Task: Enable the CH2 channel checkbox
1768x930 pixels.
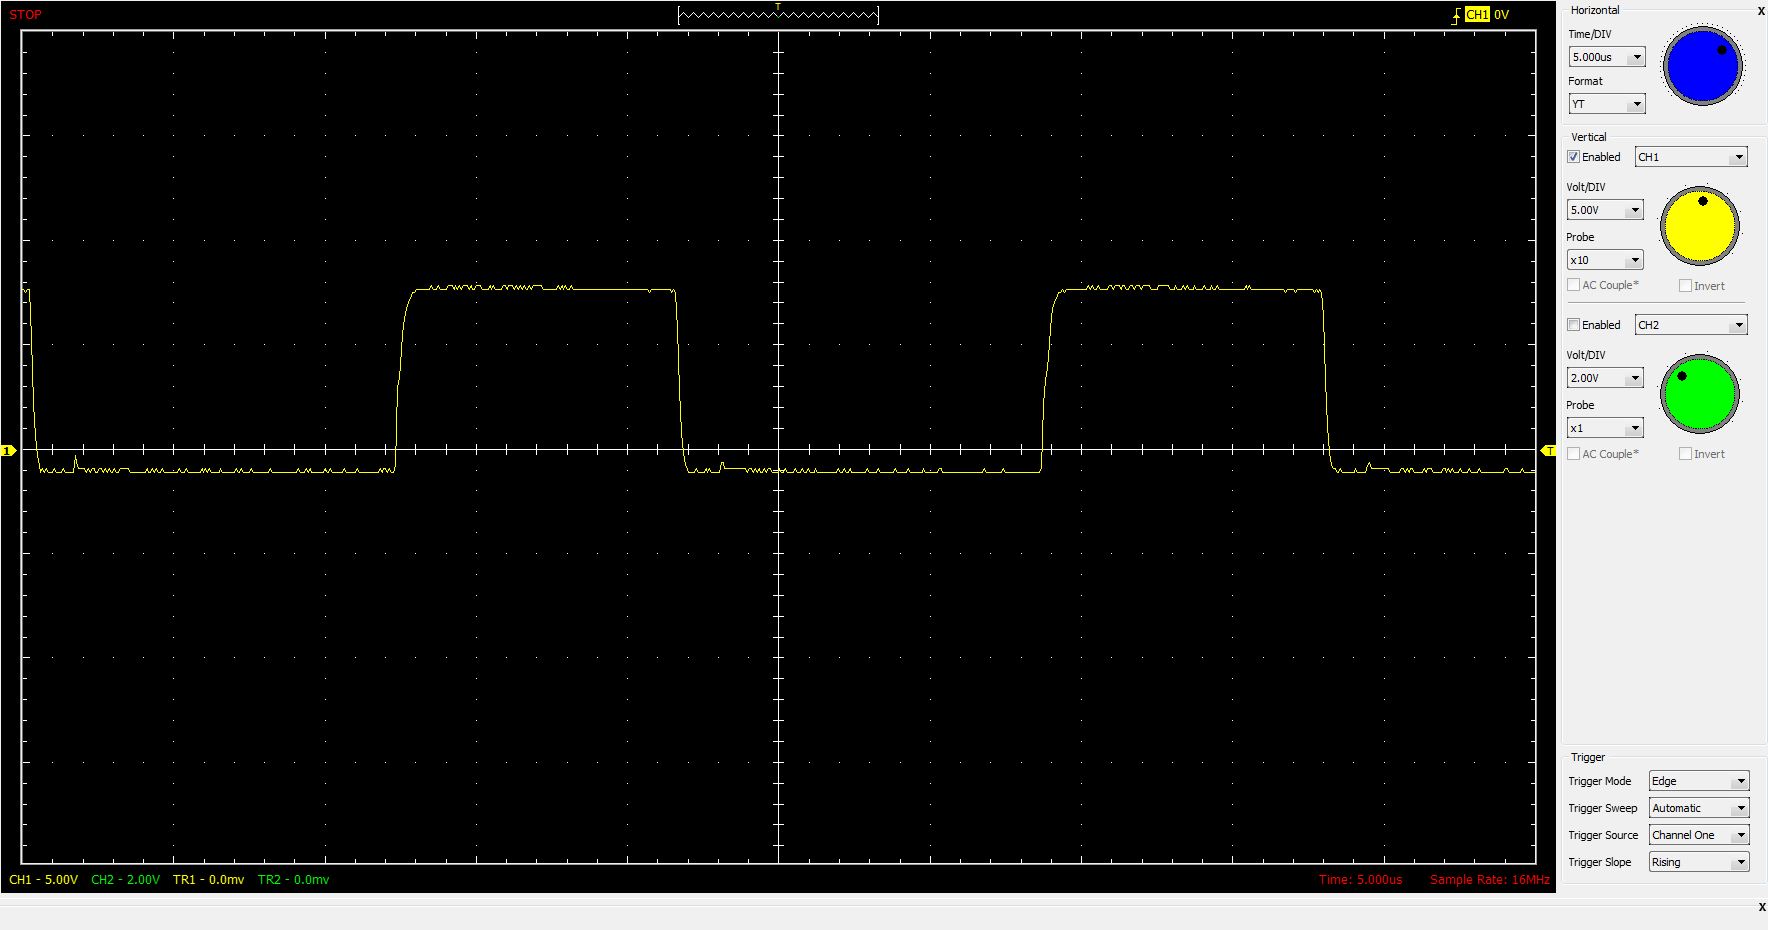Action: pyautogui.click(x=1573, y=325)
